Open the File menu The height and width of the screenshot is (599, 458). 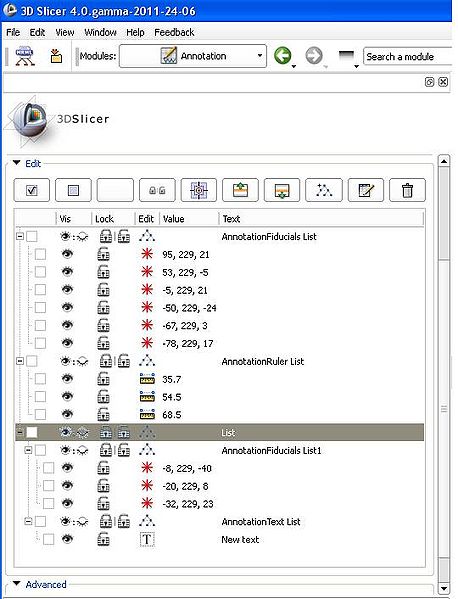[x=13, y=32]
